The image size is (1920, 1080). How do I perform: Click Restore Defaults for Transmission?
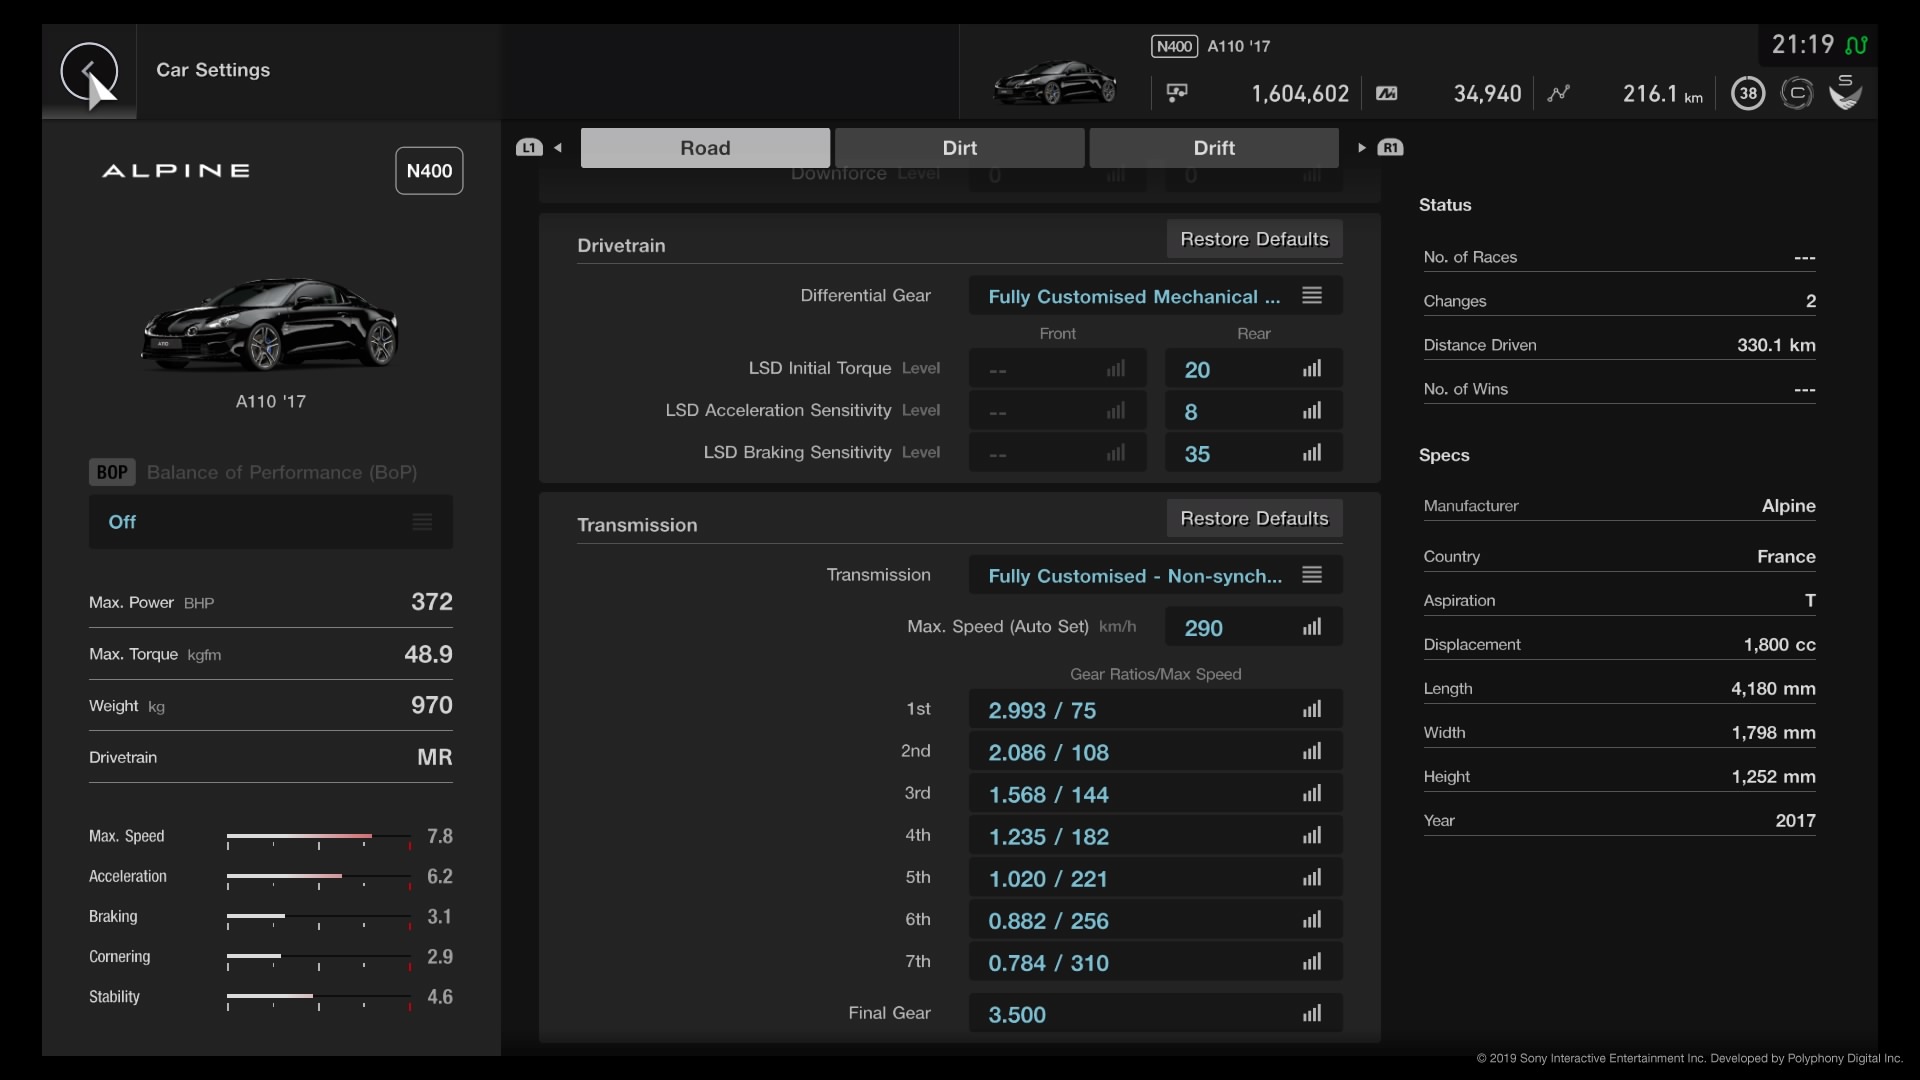[x=1253, y=518]
